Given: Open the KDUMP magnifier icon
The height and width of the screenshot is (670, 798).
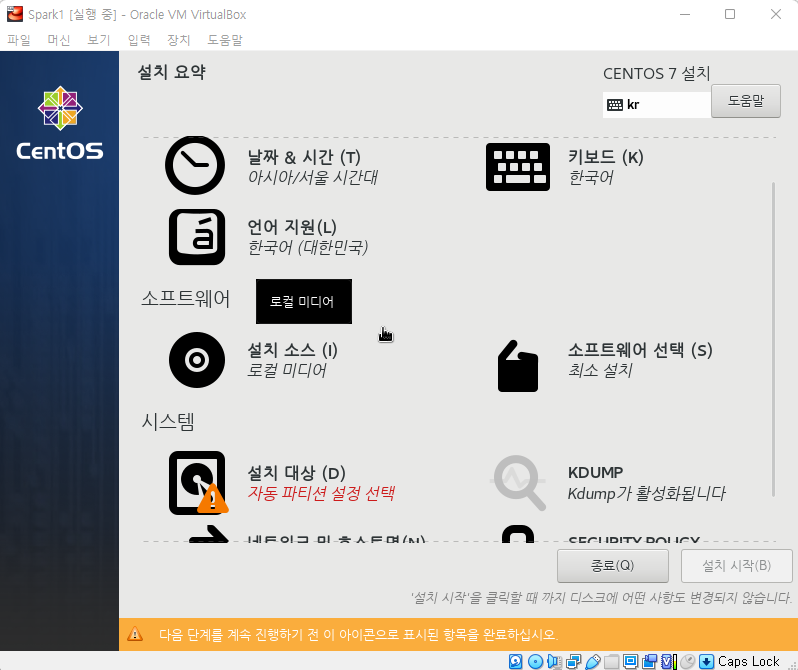Looking at the screenshot, I should click(x=519, y=483).
